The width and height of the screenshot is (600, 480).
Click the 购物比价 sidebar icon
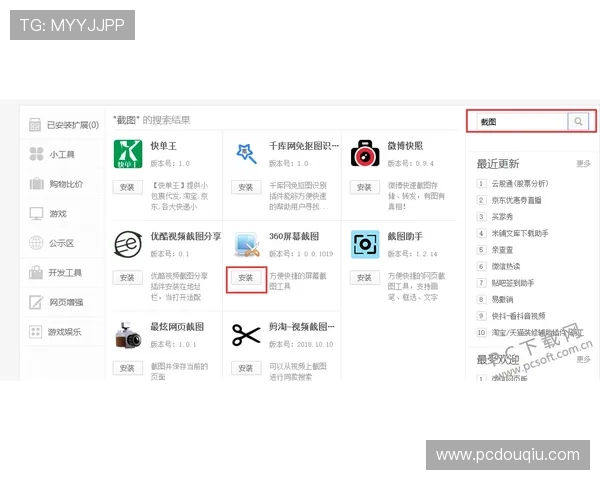click(37, 184)
